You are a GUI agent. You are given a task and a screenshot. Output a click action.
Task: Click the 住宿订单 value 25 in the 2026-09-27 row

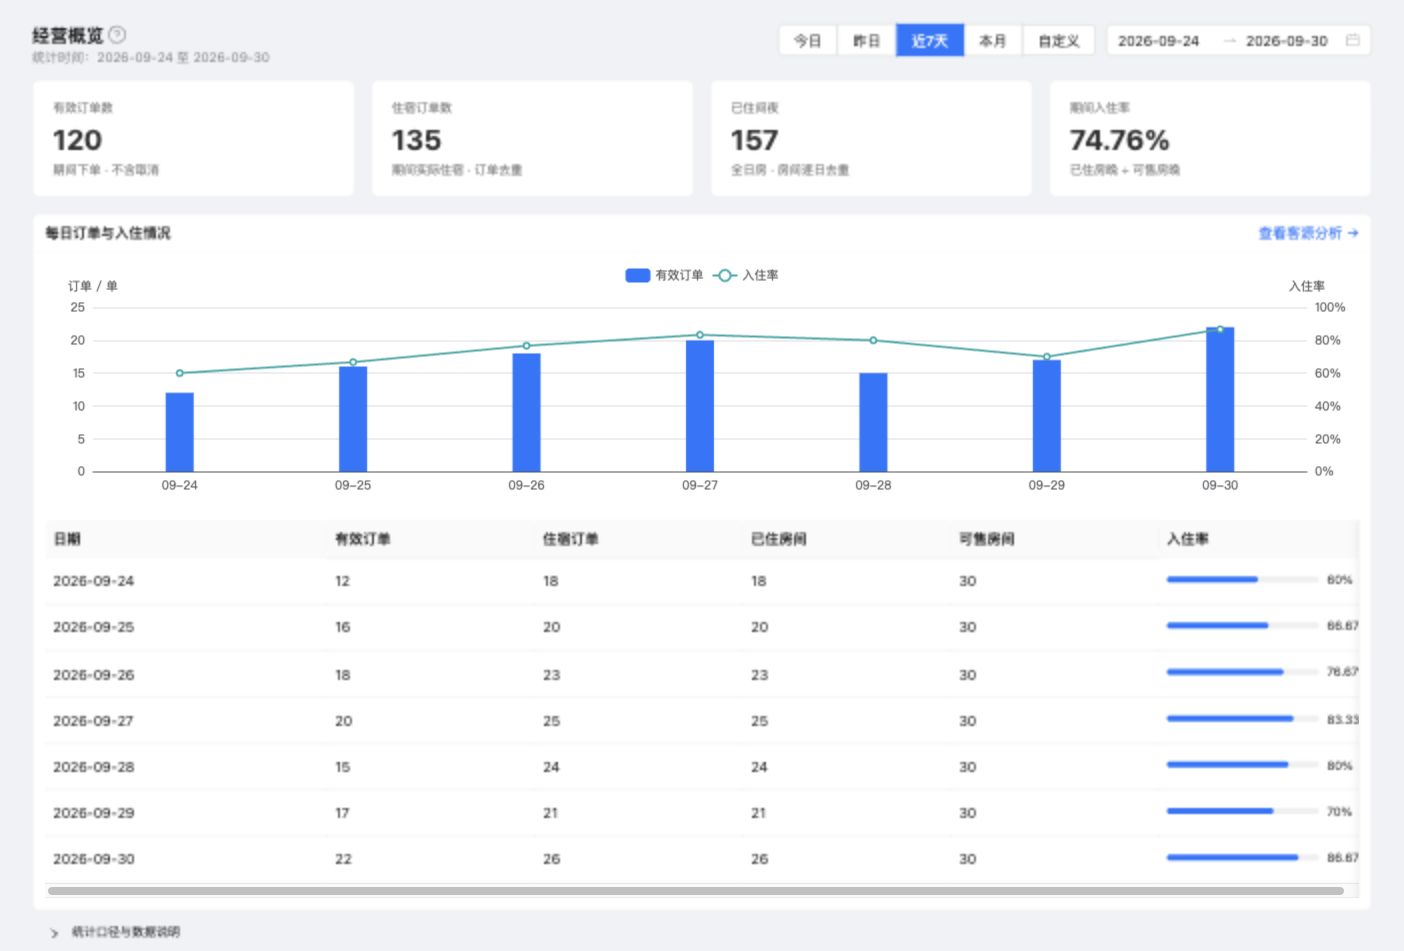tap(551, 721)
